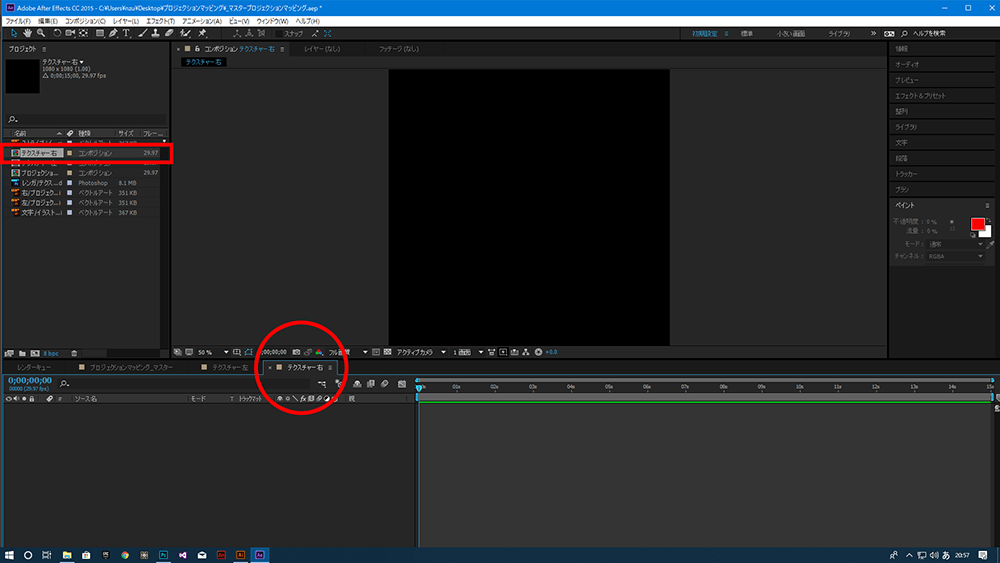1000x563 pixels.
Task: Select the Clone Stamp tool
Action: [x=155, y=33]
